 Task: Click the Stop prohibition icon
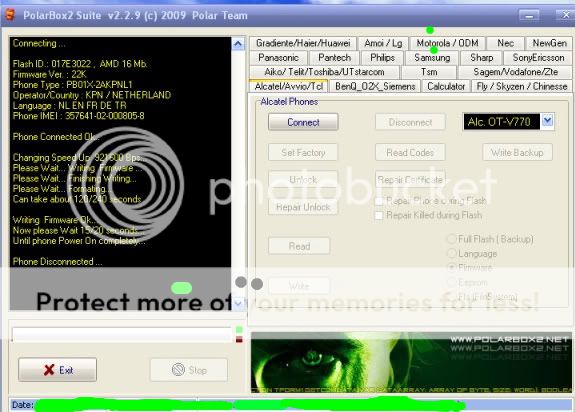178,369
